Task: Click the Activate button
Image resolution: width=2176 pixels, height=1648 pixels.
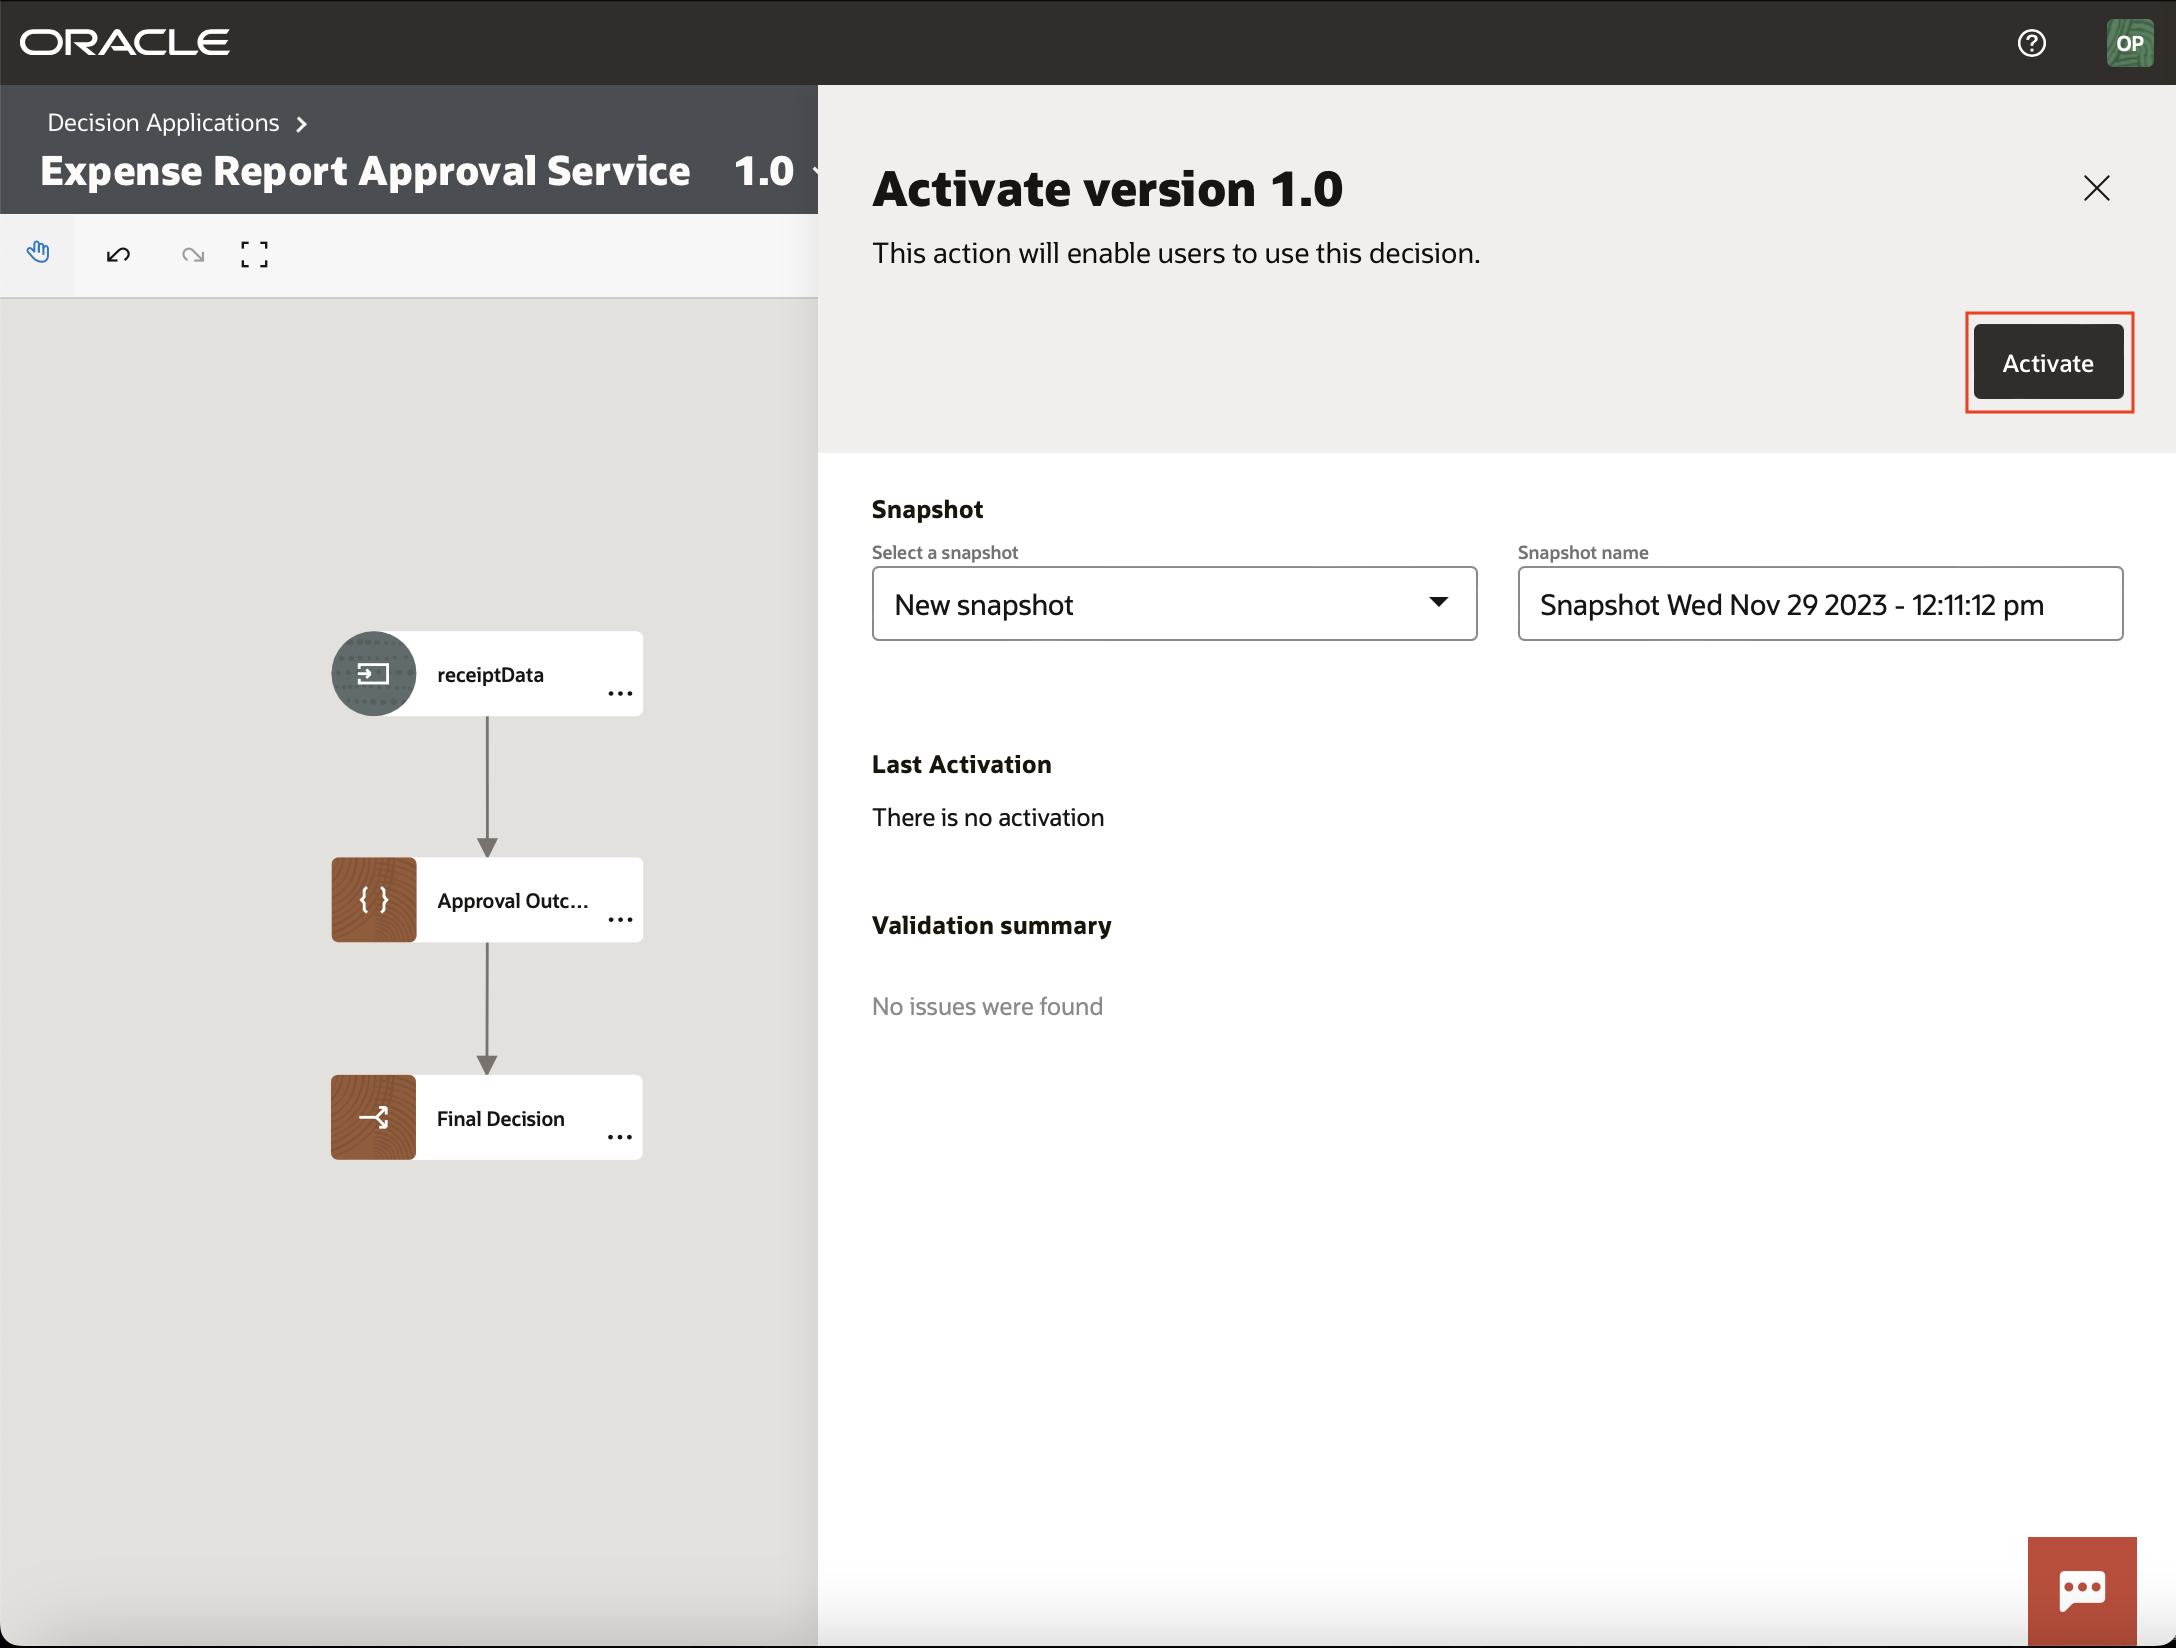Action: [2048, 362]
